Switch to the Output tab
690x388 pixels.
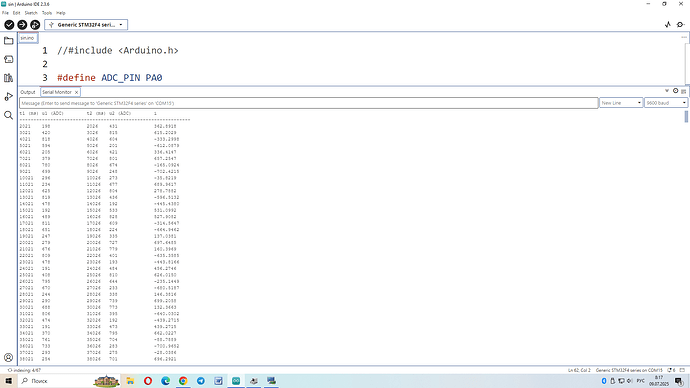(x=28, y=92)
